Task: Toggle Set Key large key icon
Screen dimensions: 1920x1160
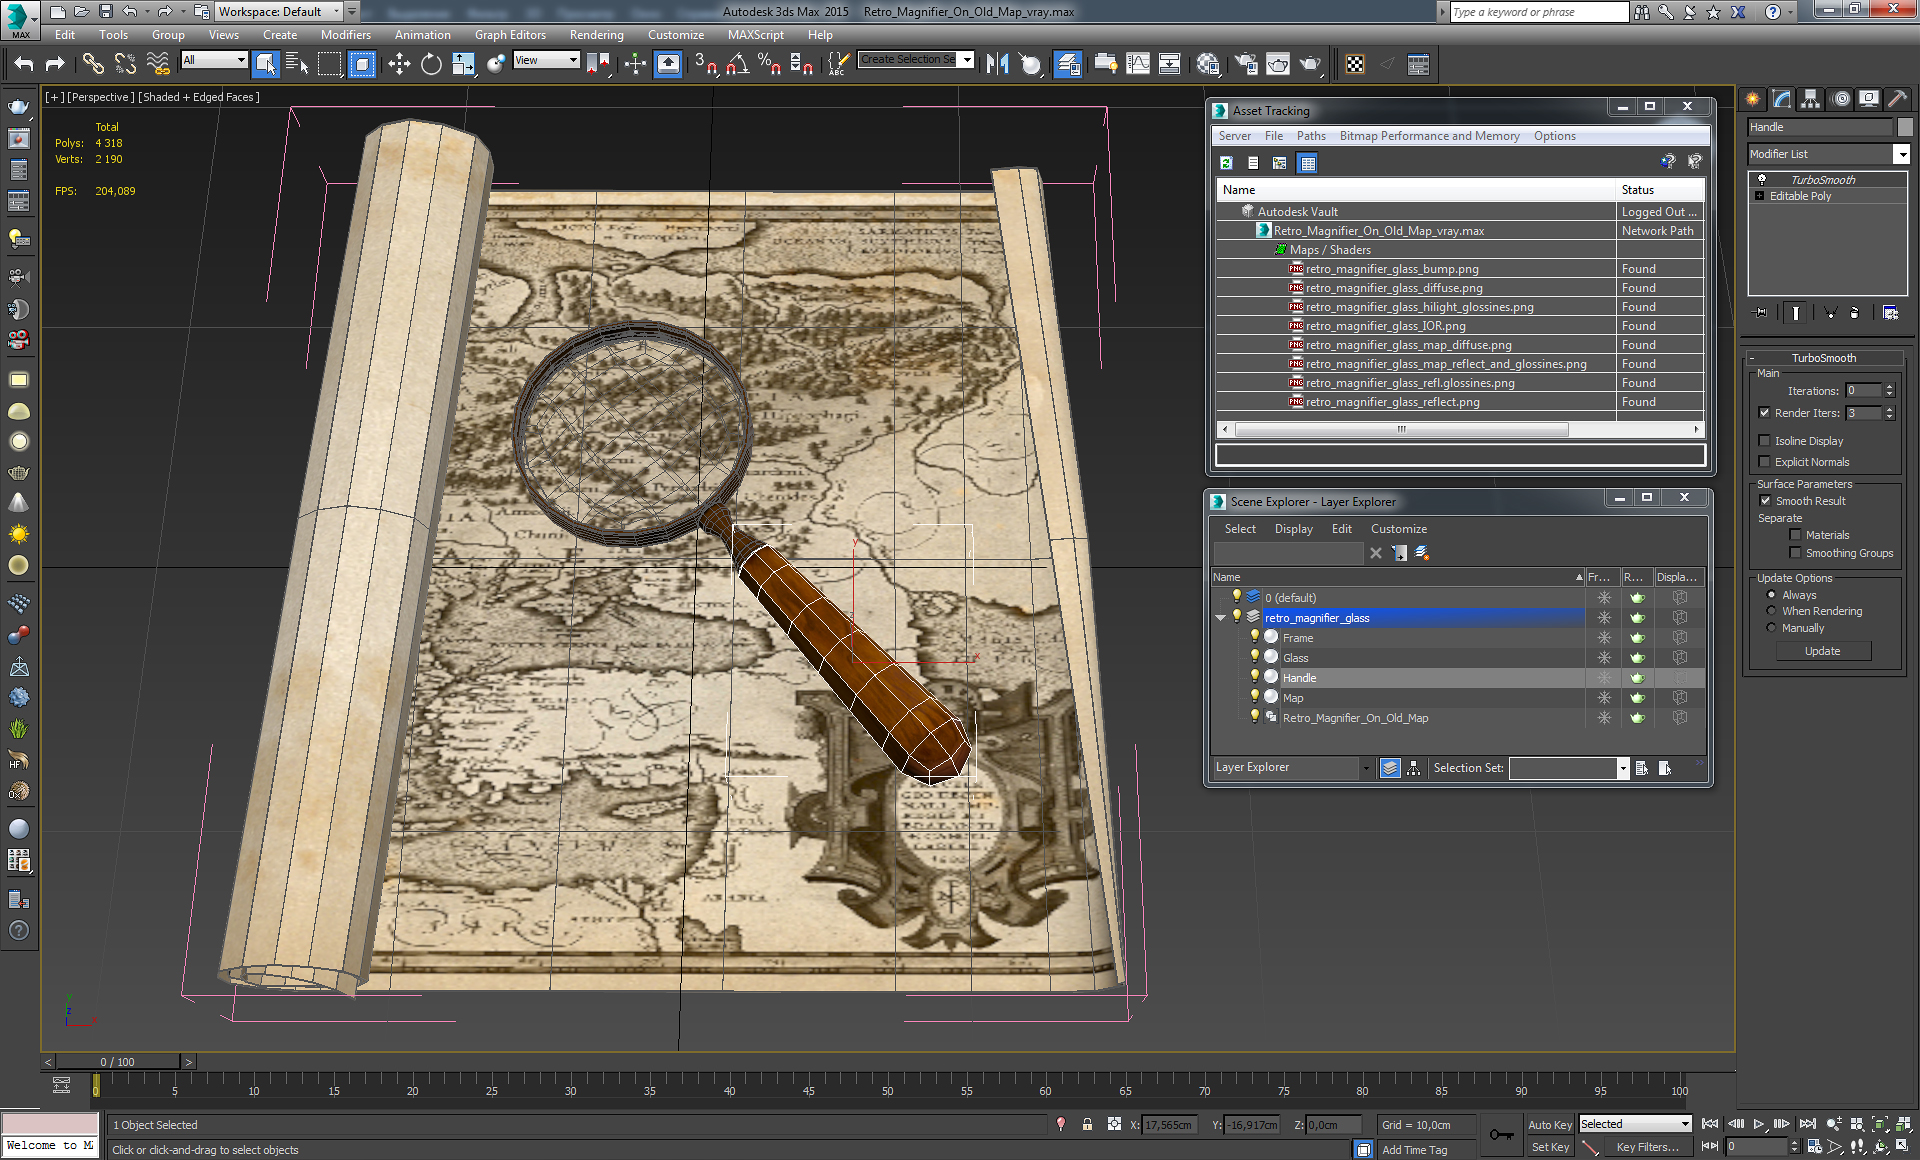Action: pos(1501,1135)
